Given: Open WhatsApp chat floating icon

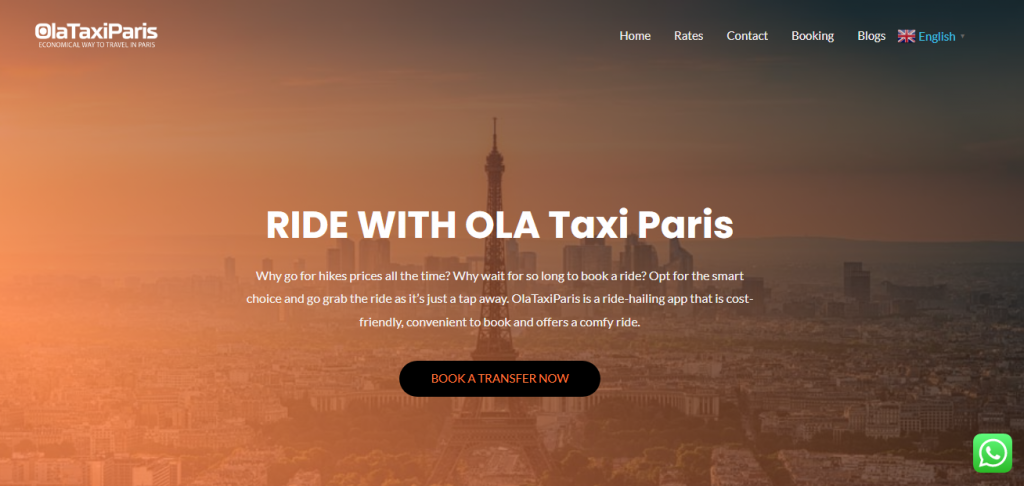Looking at the screenshot, I should (x=992, y=453).
